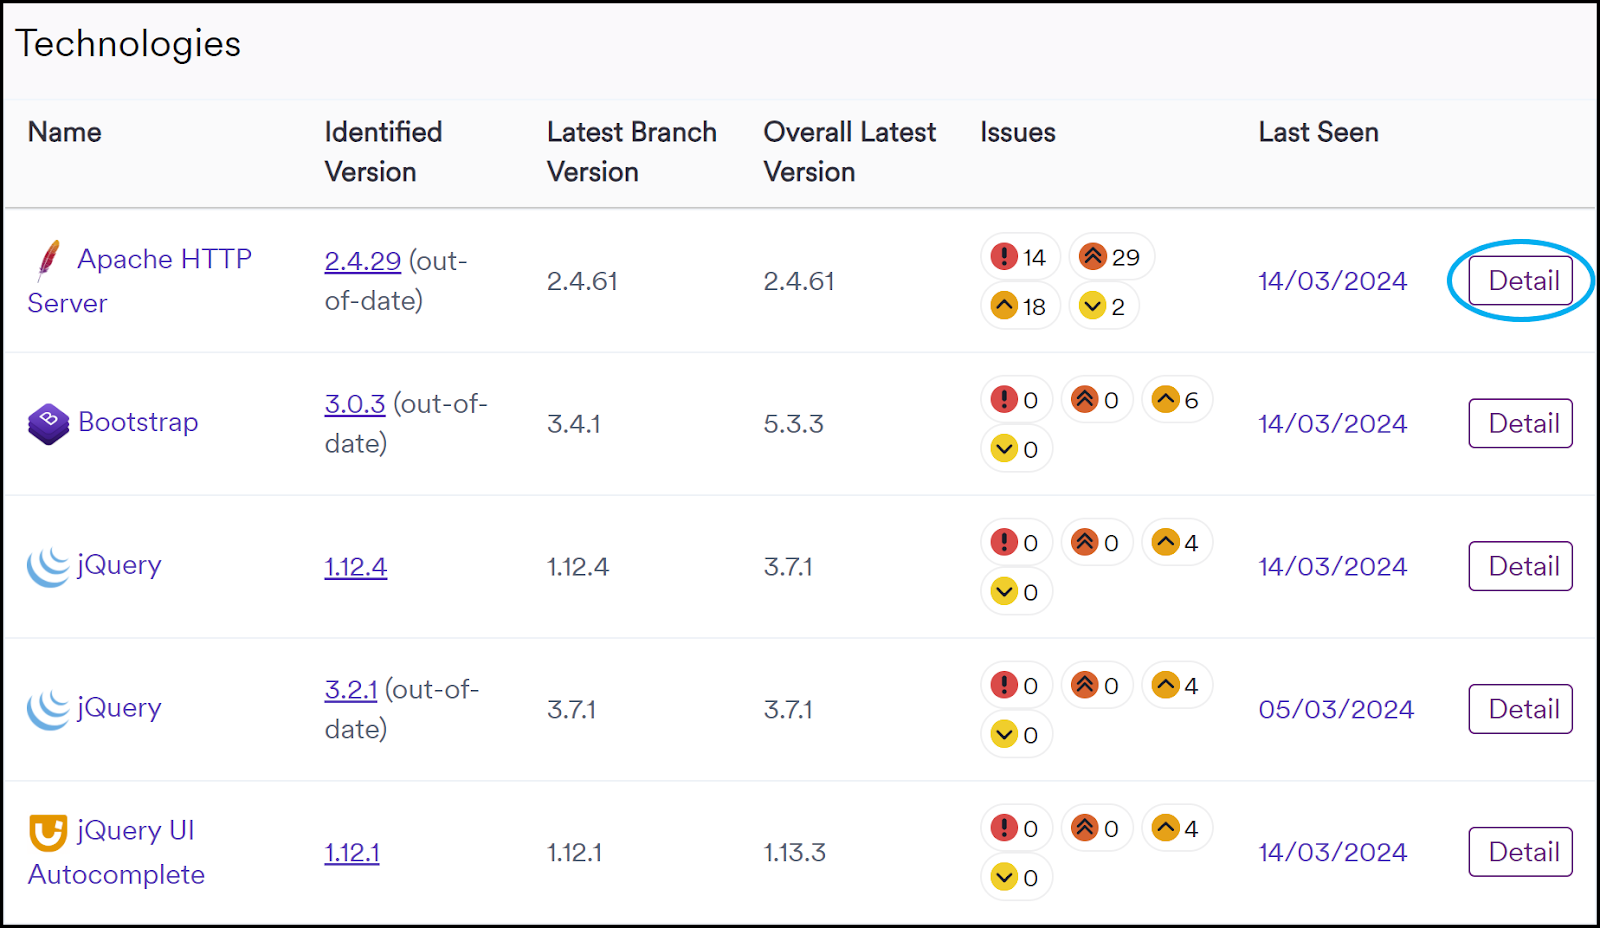The image size is (1600, 928).
Task: Open Detail for Apache HTTP Server
Action: click(x=1520, y=281)
